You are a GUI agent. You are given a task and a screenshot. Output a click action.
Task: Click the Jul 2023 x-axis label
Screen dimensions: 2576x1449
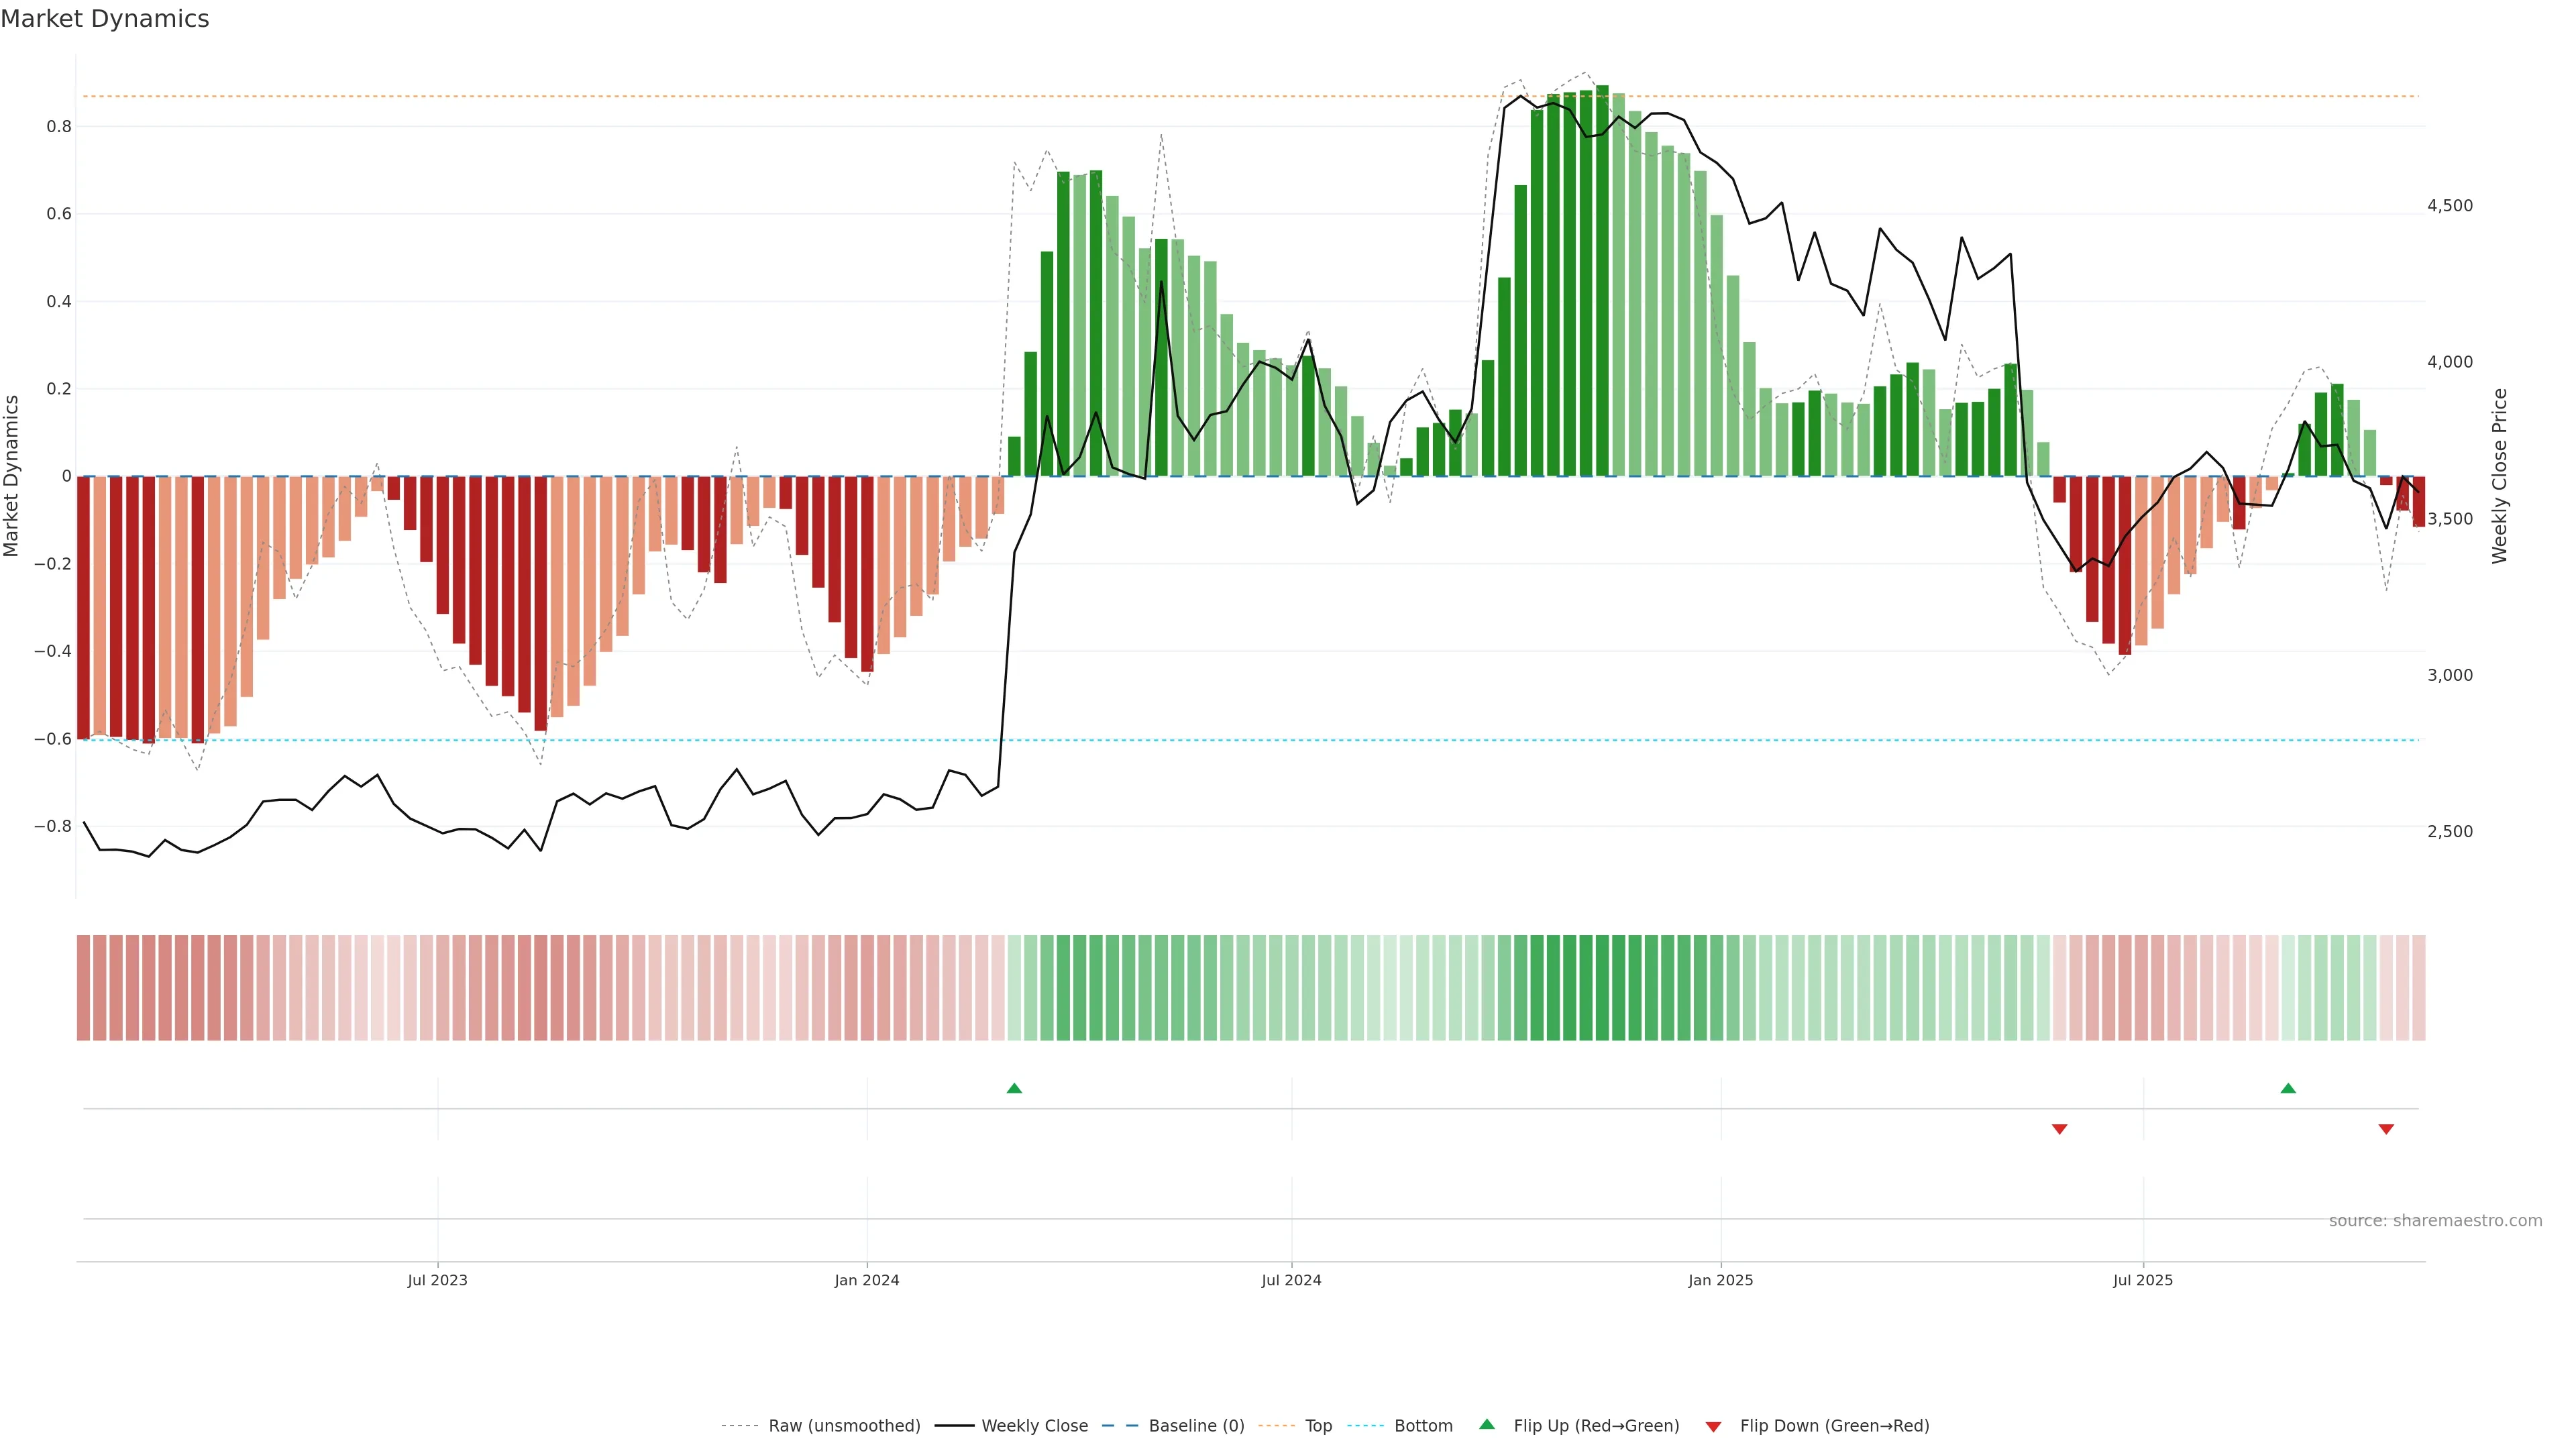pyautogui.click(x=437, y=1280)
